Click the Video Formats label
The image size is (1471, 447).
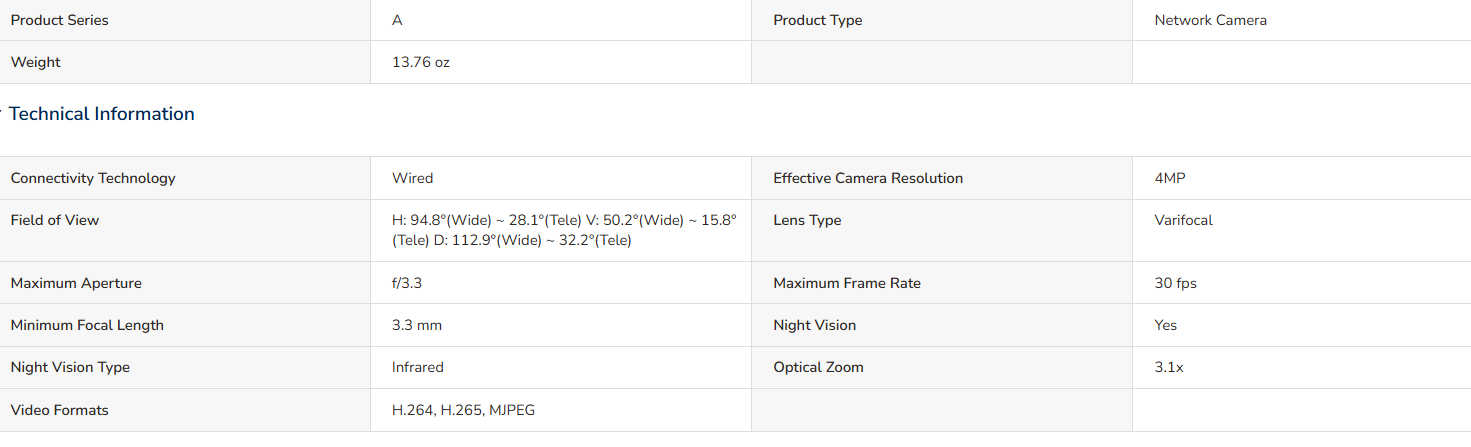(60, 410)
